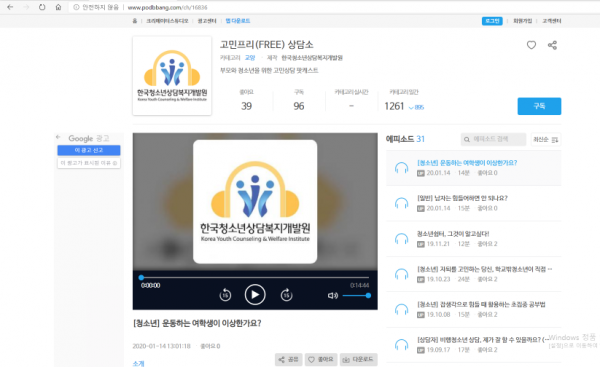Click headphone icon for the 19.10.08 episode
Screen dimensions: 600x367
coord(401,310)
